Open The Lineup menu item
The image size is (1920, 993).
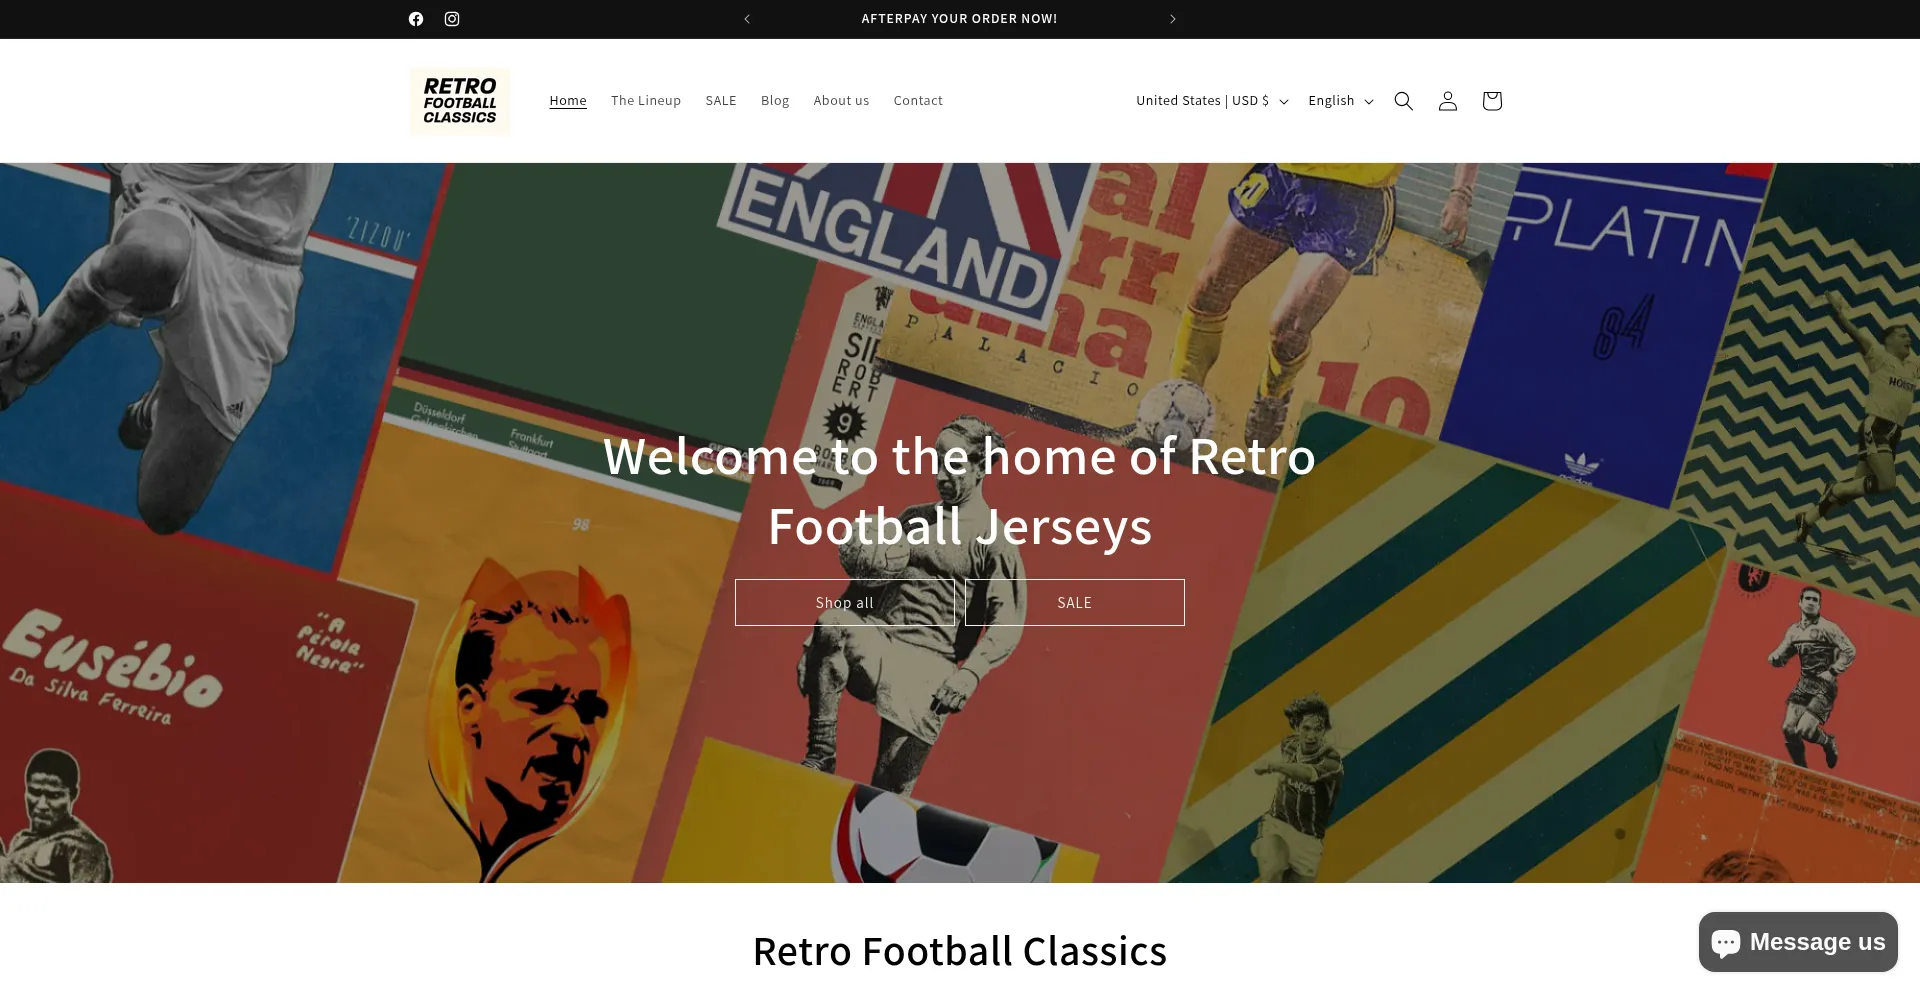coord(646,101)
